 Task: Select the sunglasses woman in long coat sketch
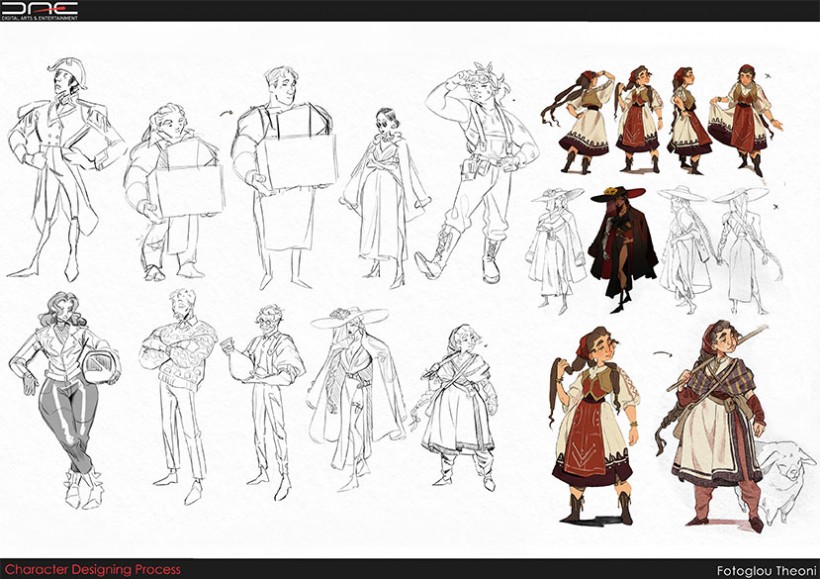point(386,197)
